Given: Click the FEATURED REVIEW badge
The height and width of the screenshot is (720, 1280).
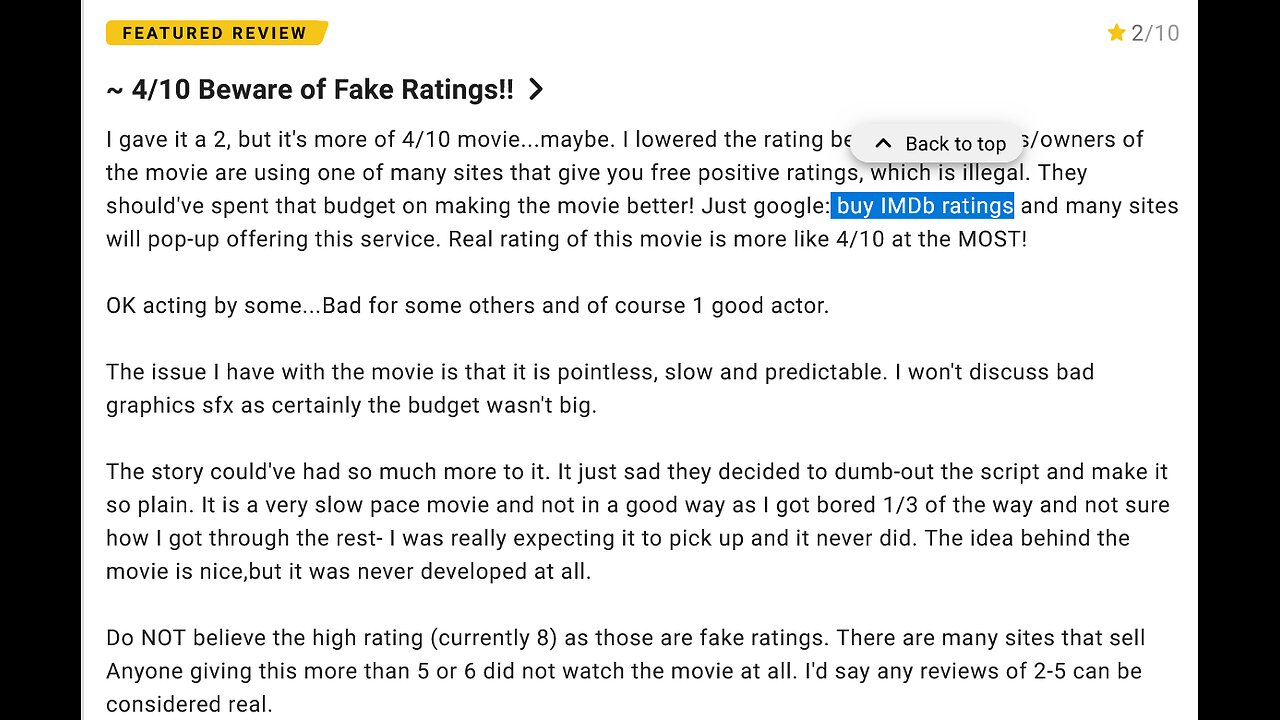Looking at the screenshot, I should (x=216, y=33).
